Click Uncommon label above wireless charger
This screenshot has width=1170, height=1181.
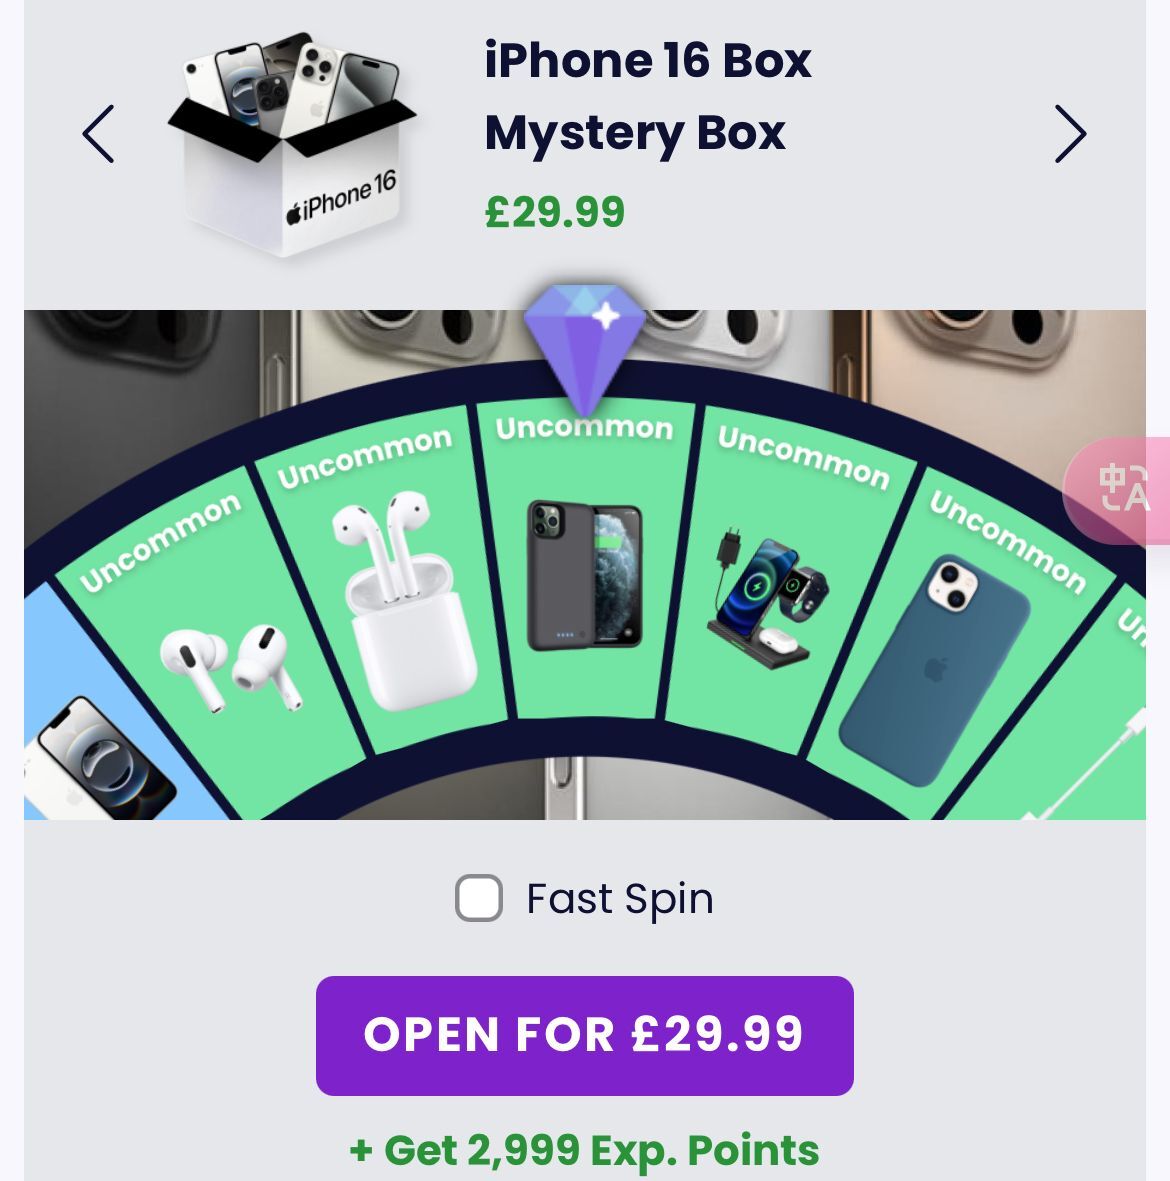tap(803, 456)
